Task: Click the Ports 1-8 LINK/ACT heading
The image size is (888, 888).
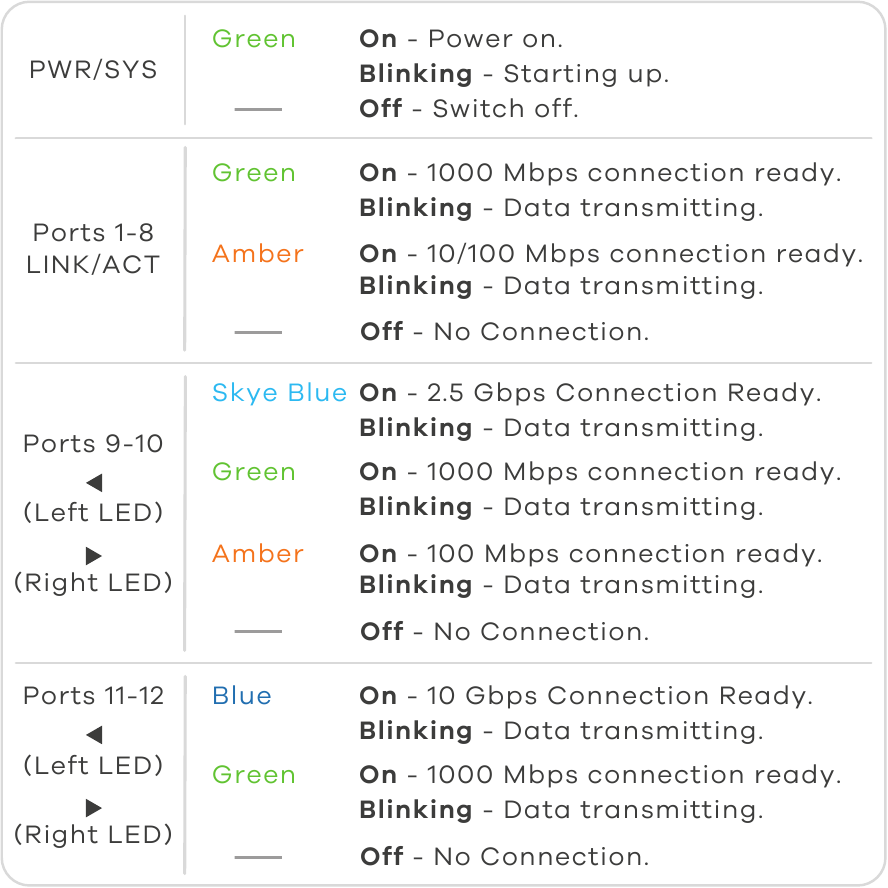Action: coord(94,249)
